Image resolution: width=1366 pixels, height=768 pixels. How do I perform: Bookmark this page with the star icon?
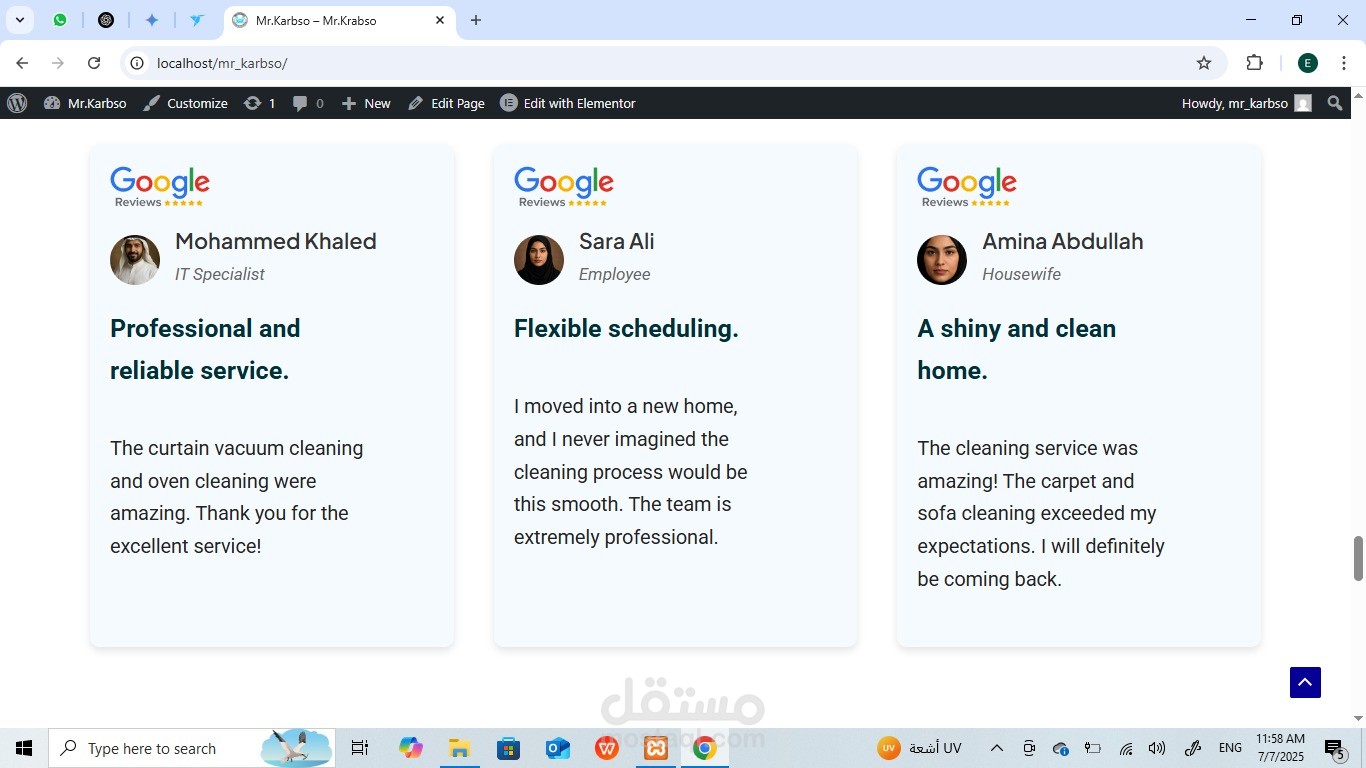coord(1204,63)
